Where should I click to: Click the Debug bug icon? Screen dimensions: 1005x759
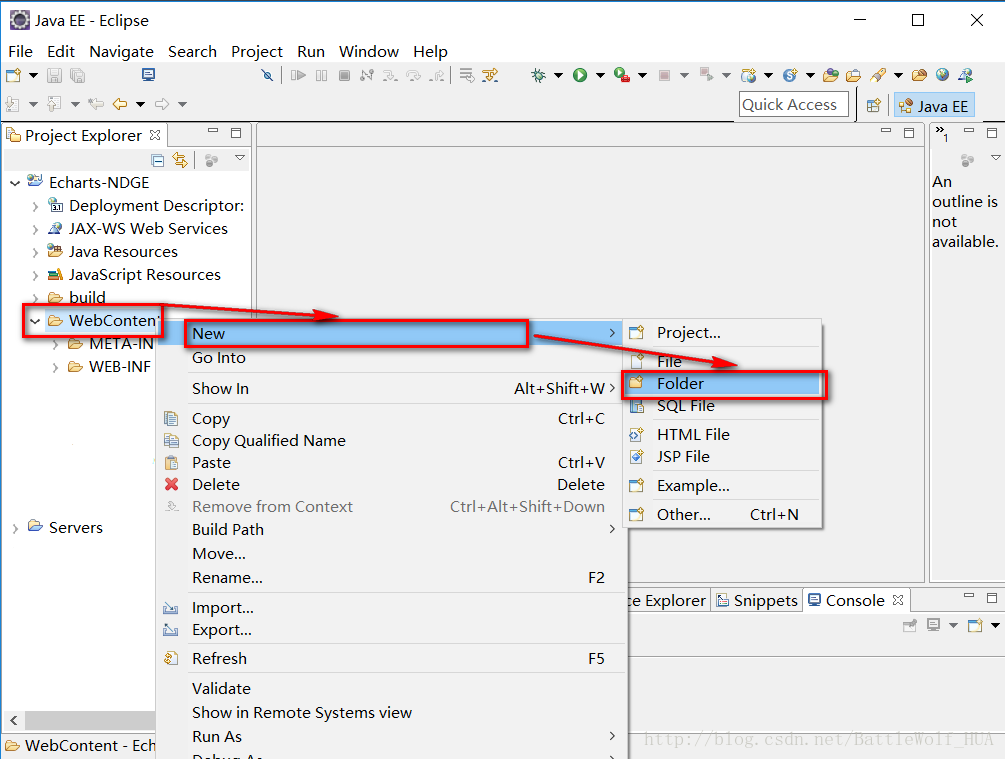click(x=538, y=76)
